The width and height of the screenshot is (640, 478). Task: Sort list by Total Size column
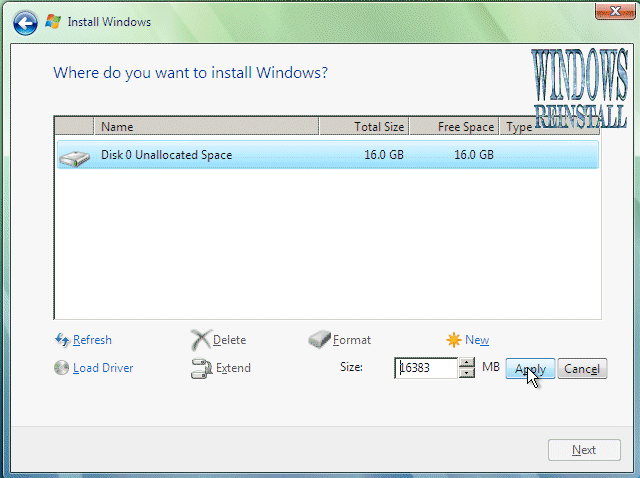pyautogui.click(x=364, y=127)
